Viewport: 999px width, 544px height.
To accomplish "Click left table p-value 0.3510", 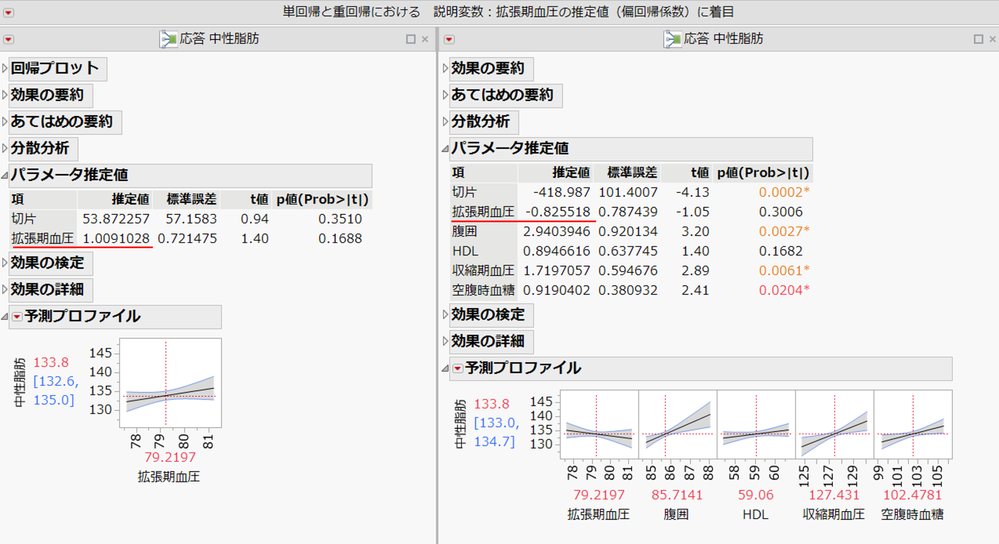I will [x=340, y=219].
